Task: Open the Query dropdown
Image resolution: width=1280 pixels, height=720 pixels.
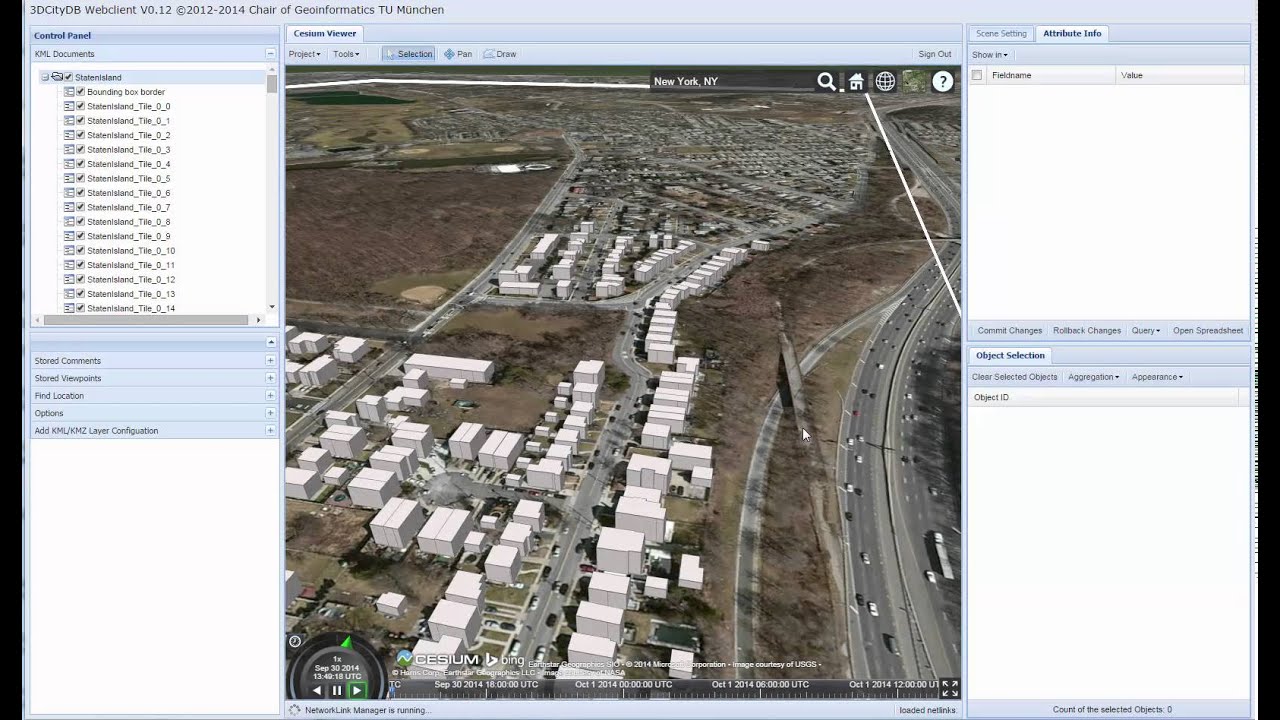Action: 1146,331
